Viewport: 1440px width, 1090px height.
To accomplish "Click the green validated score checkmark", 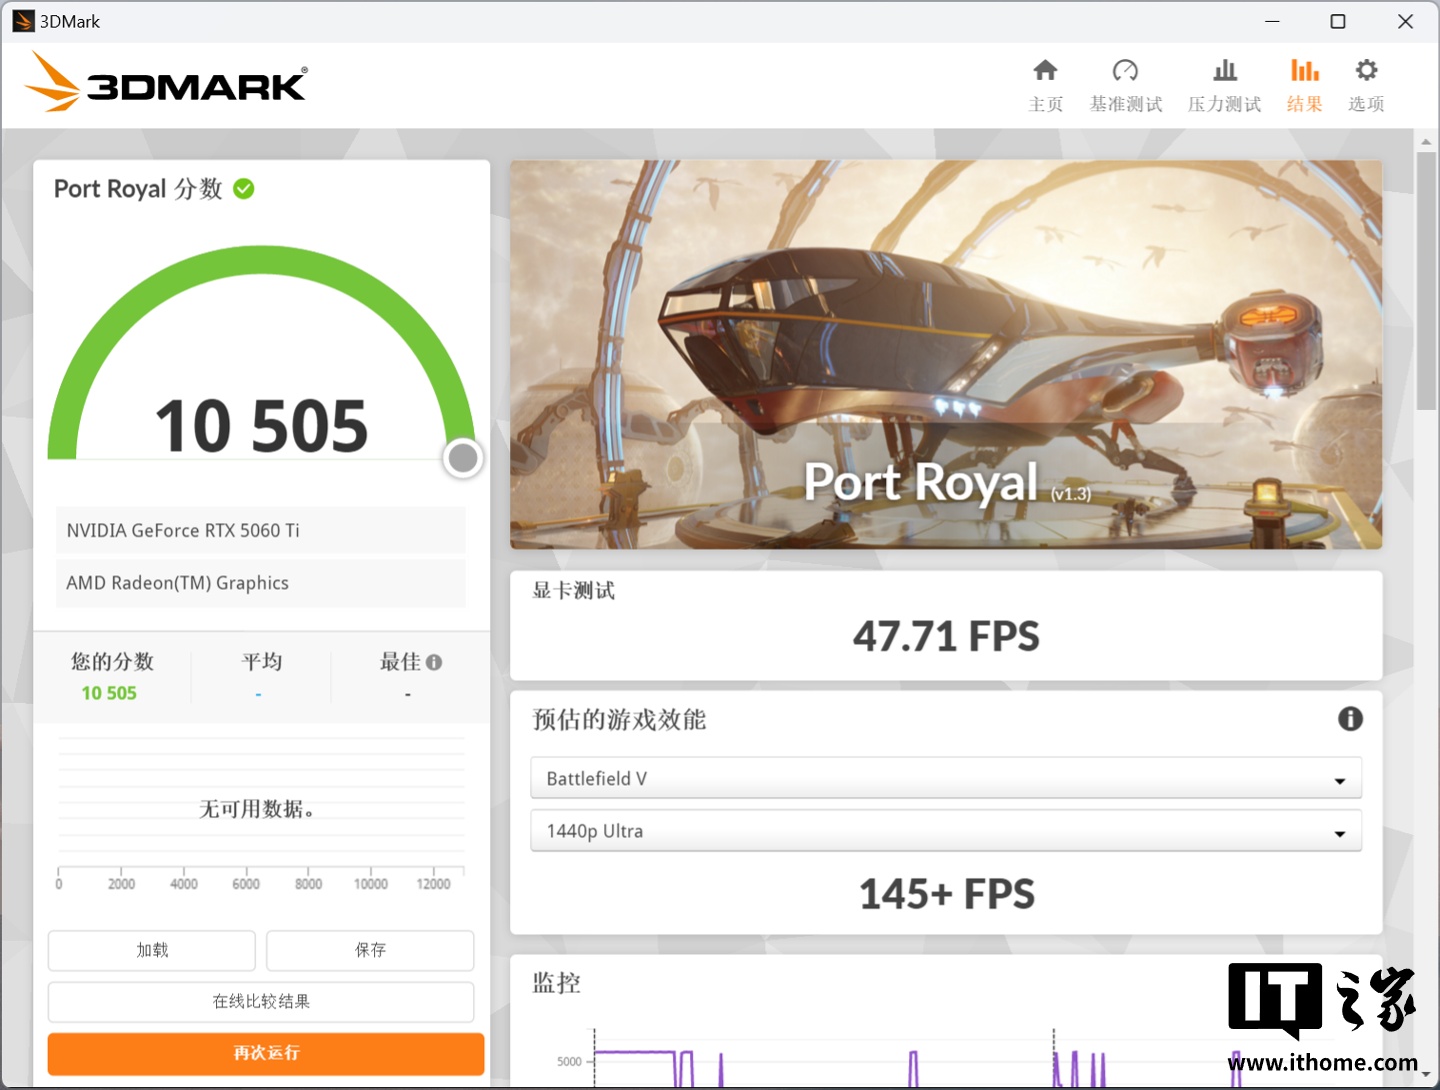I will (244, 189).
